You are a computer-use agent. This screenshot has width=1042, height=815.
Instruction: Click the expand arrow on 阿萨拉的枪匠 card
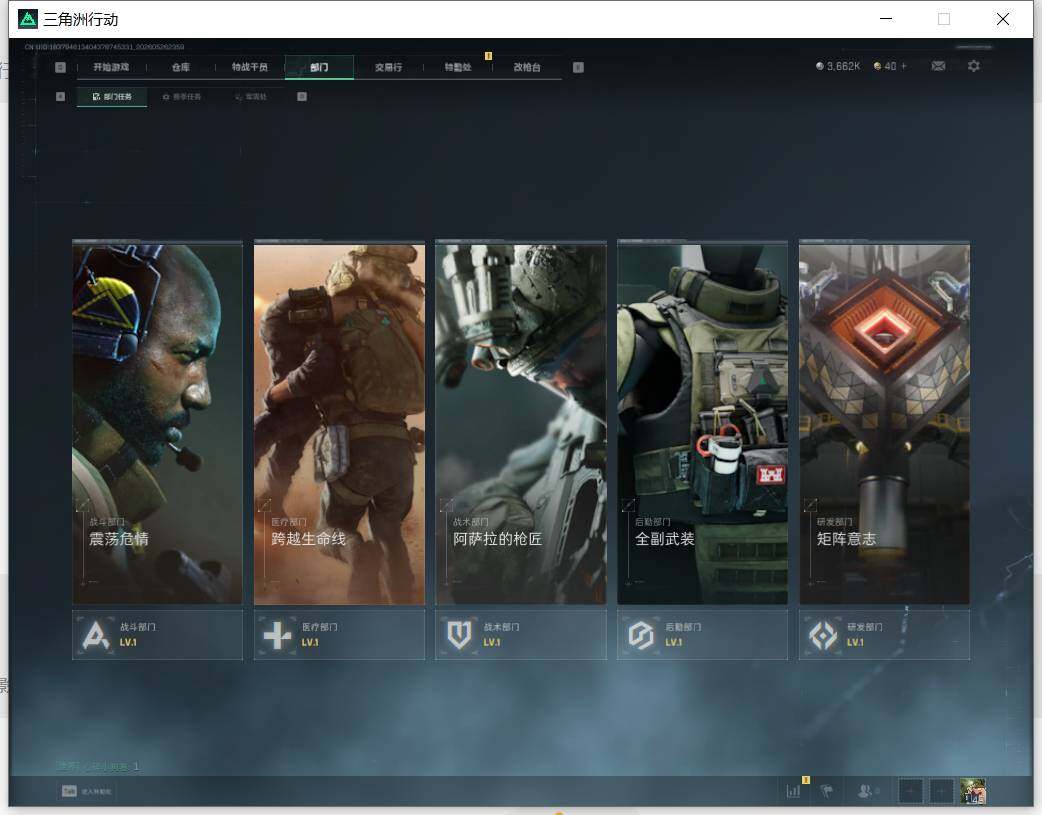(447, 505)
